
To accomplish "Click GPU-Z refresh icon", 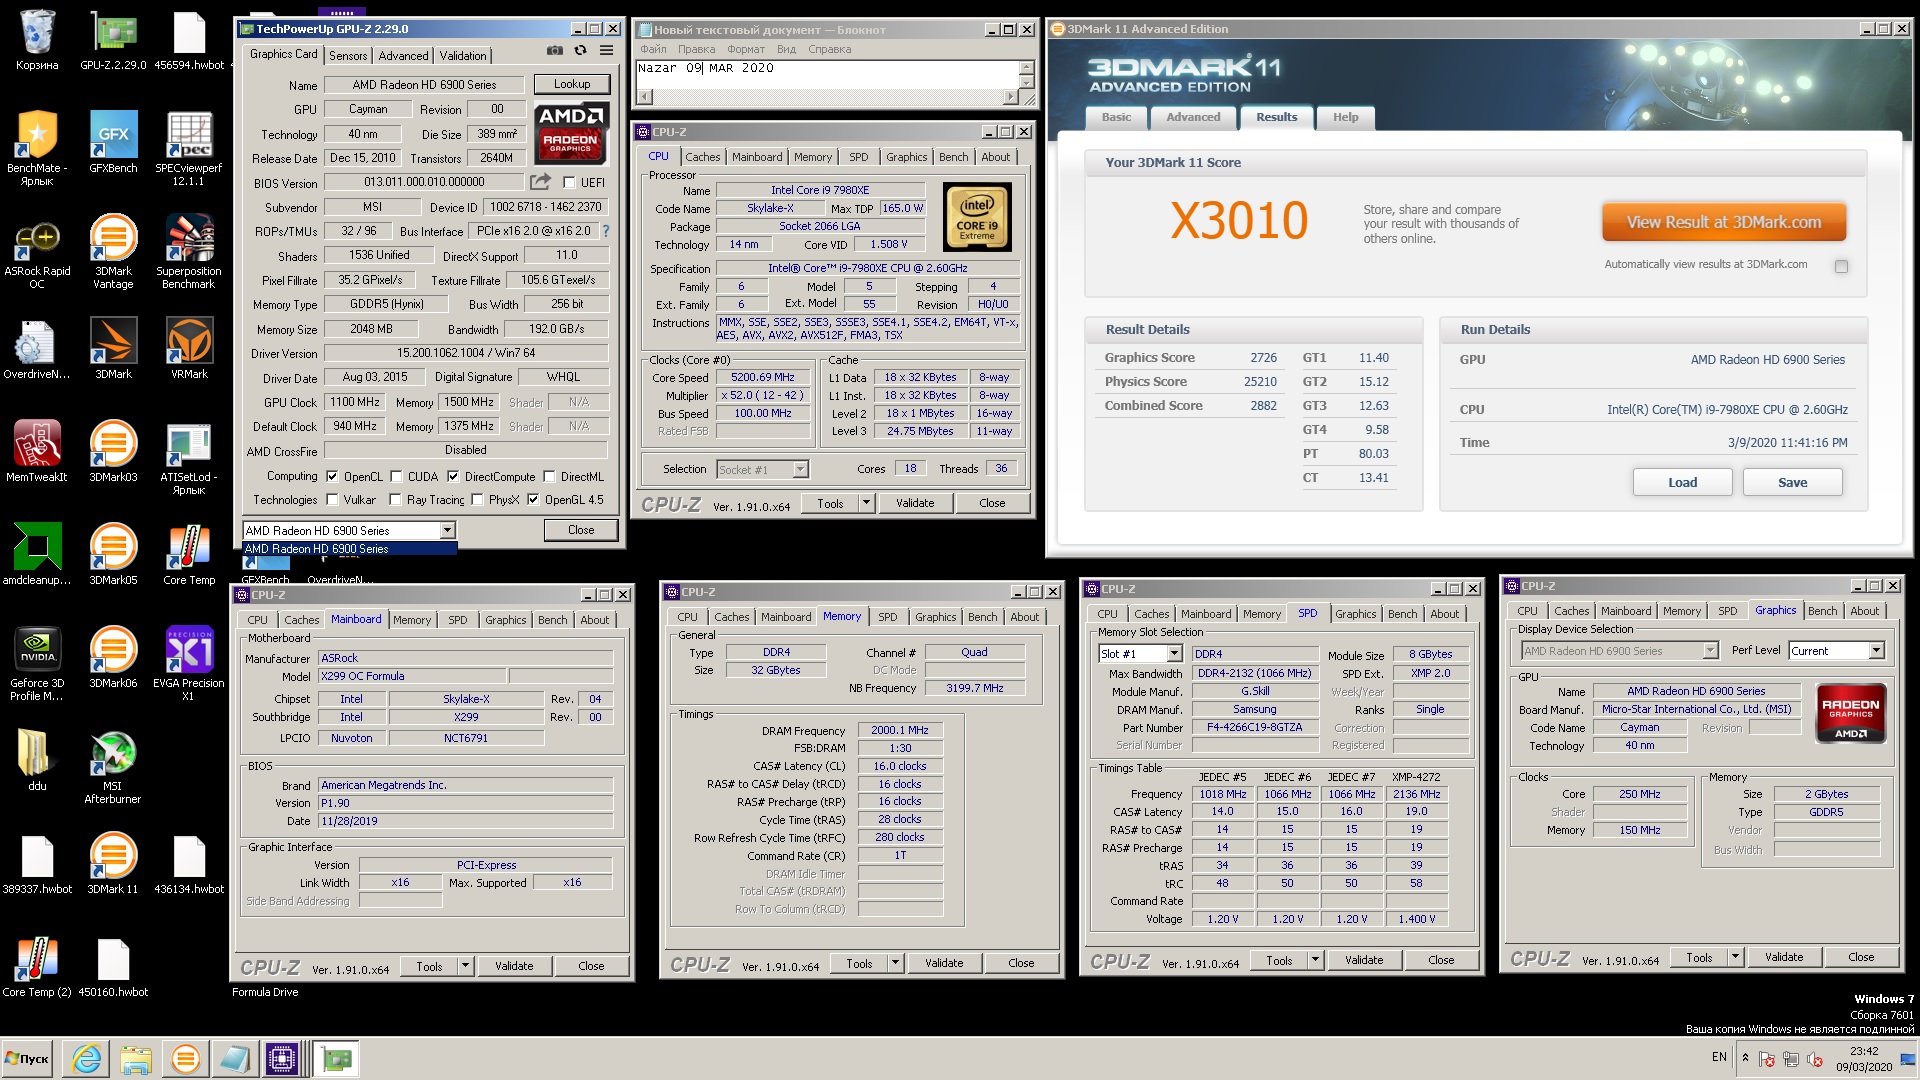I will point(580,50).
